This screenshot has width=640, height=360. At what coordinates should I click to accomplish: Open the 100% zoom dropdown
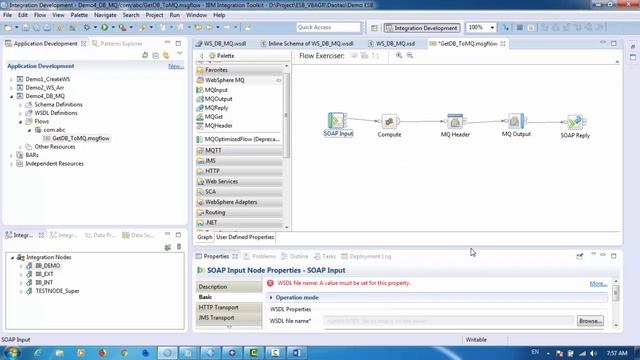[x=492, y=27]
